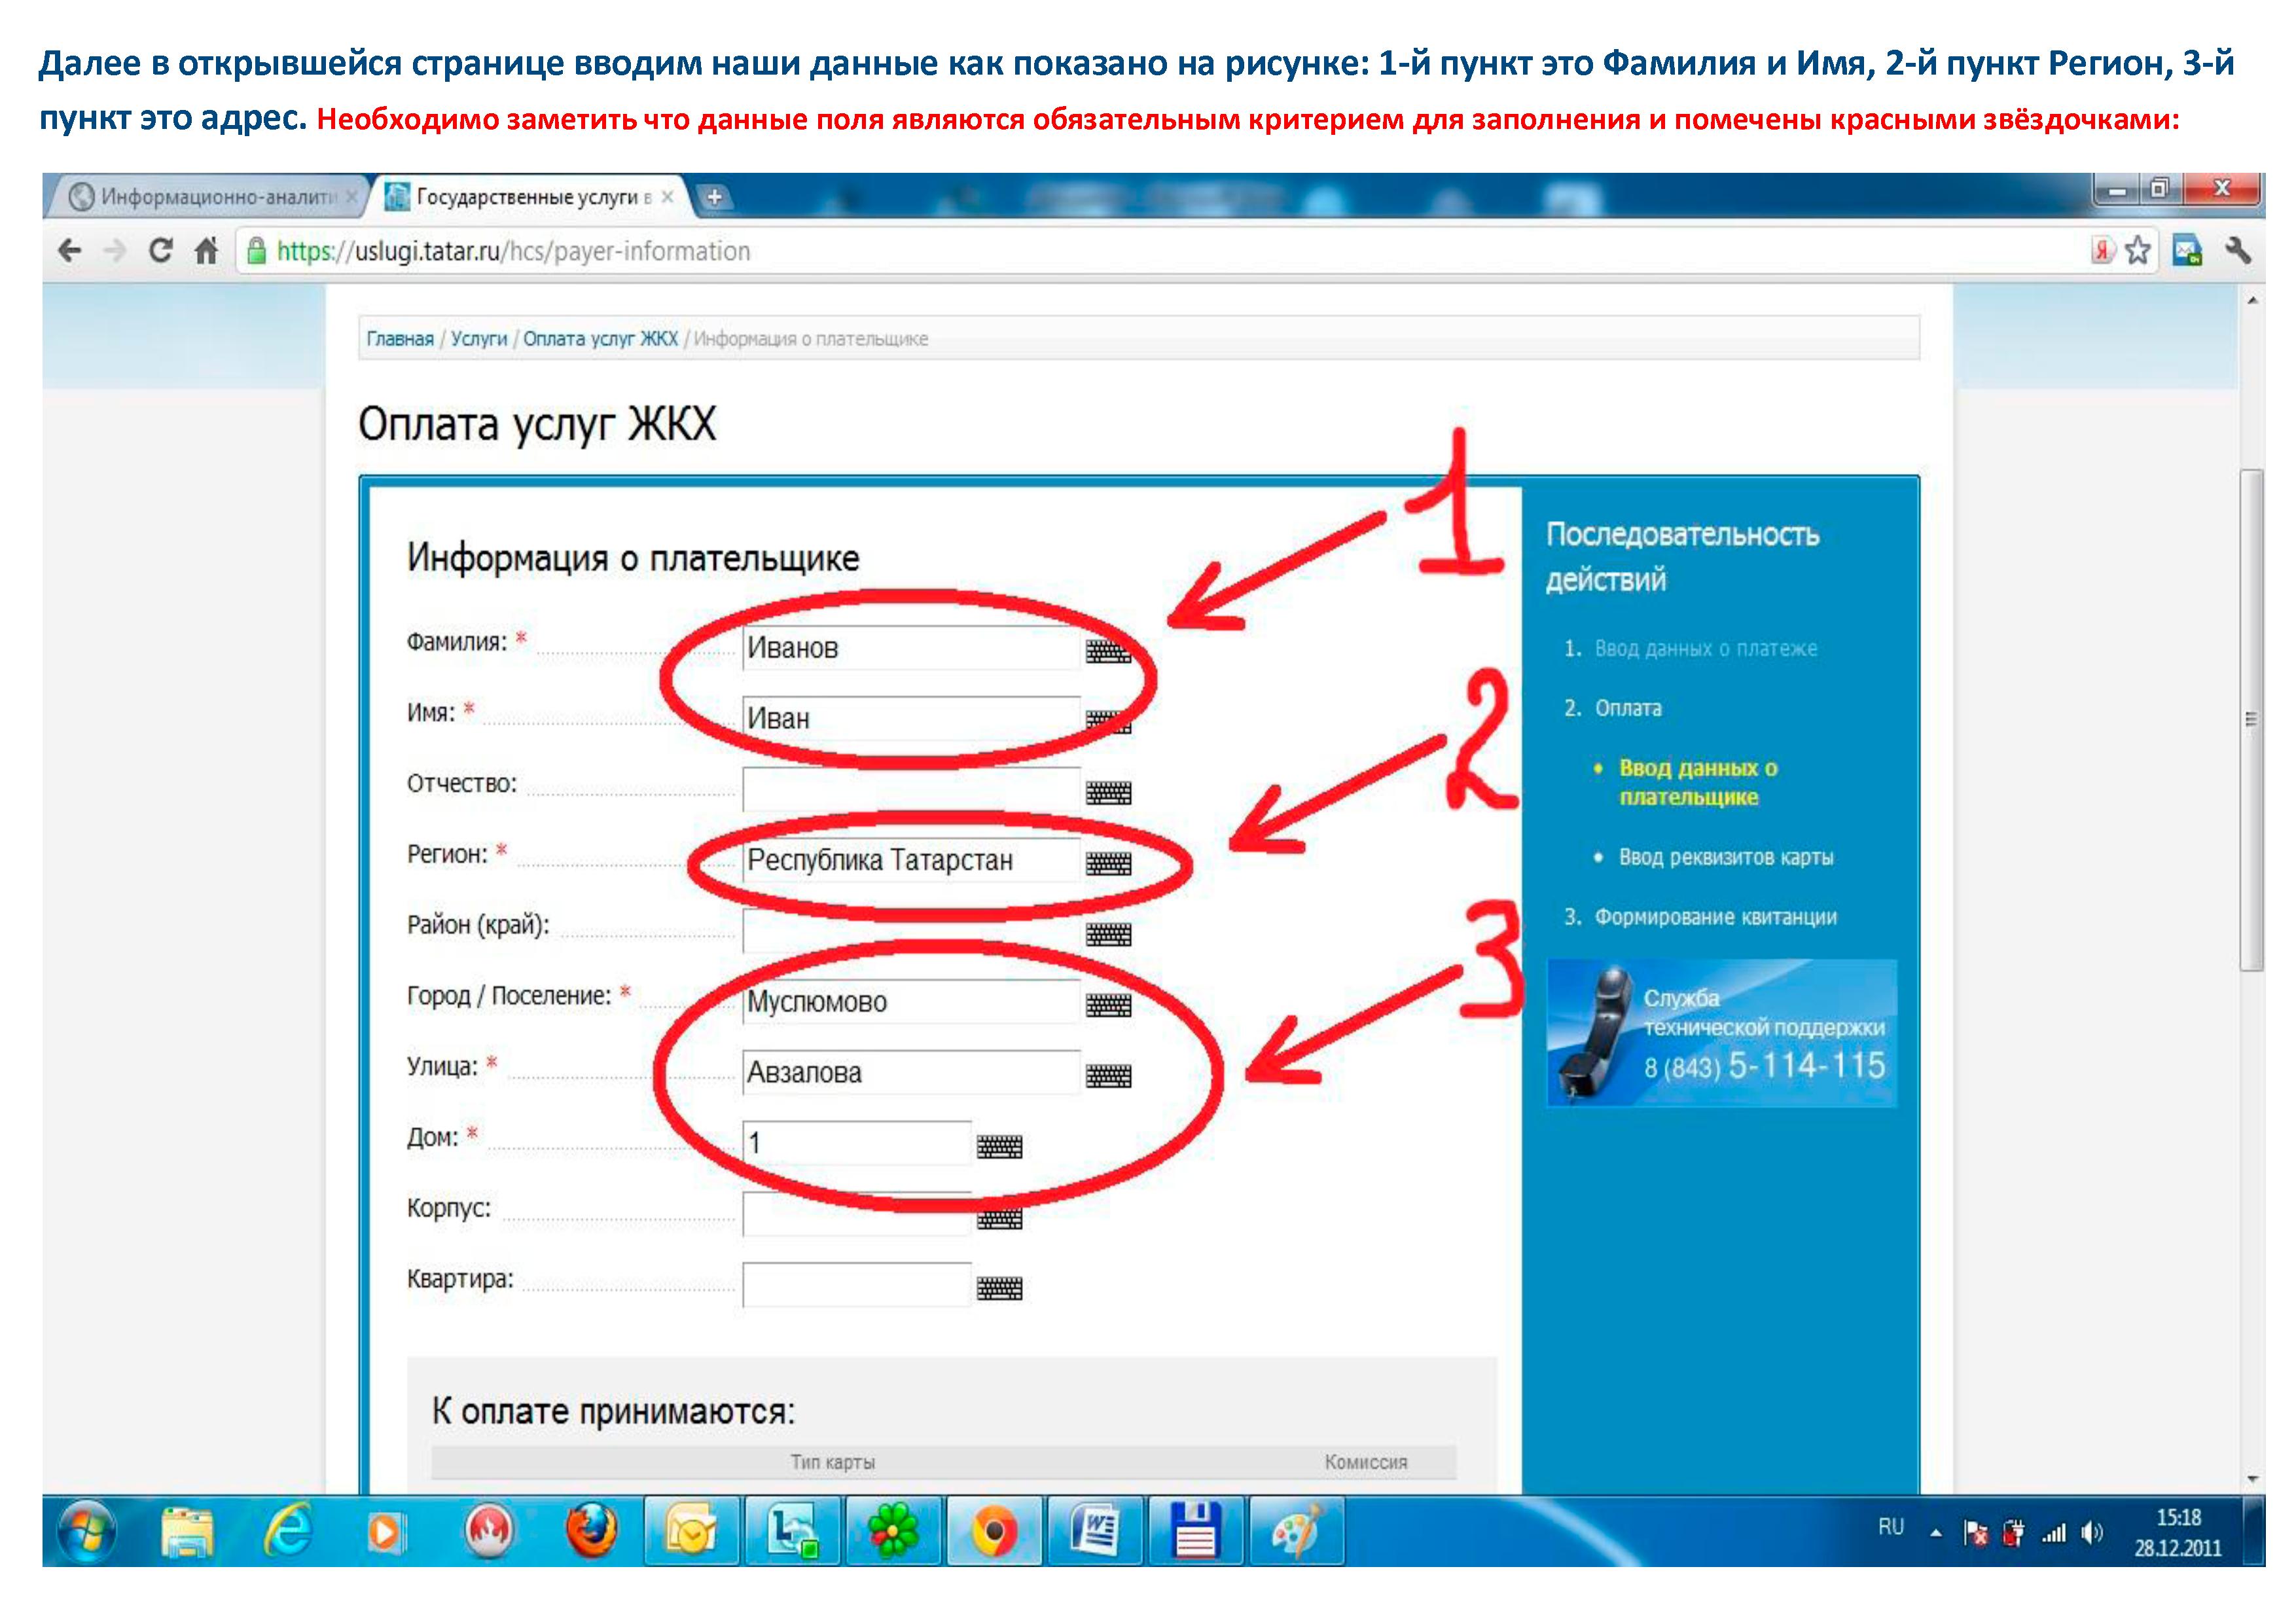This screenshot has height=1624, width=2296.
Task: Open virtual keyboard icon next to Отчество field
Action: click(x=1108, y=793)
